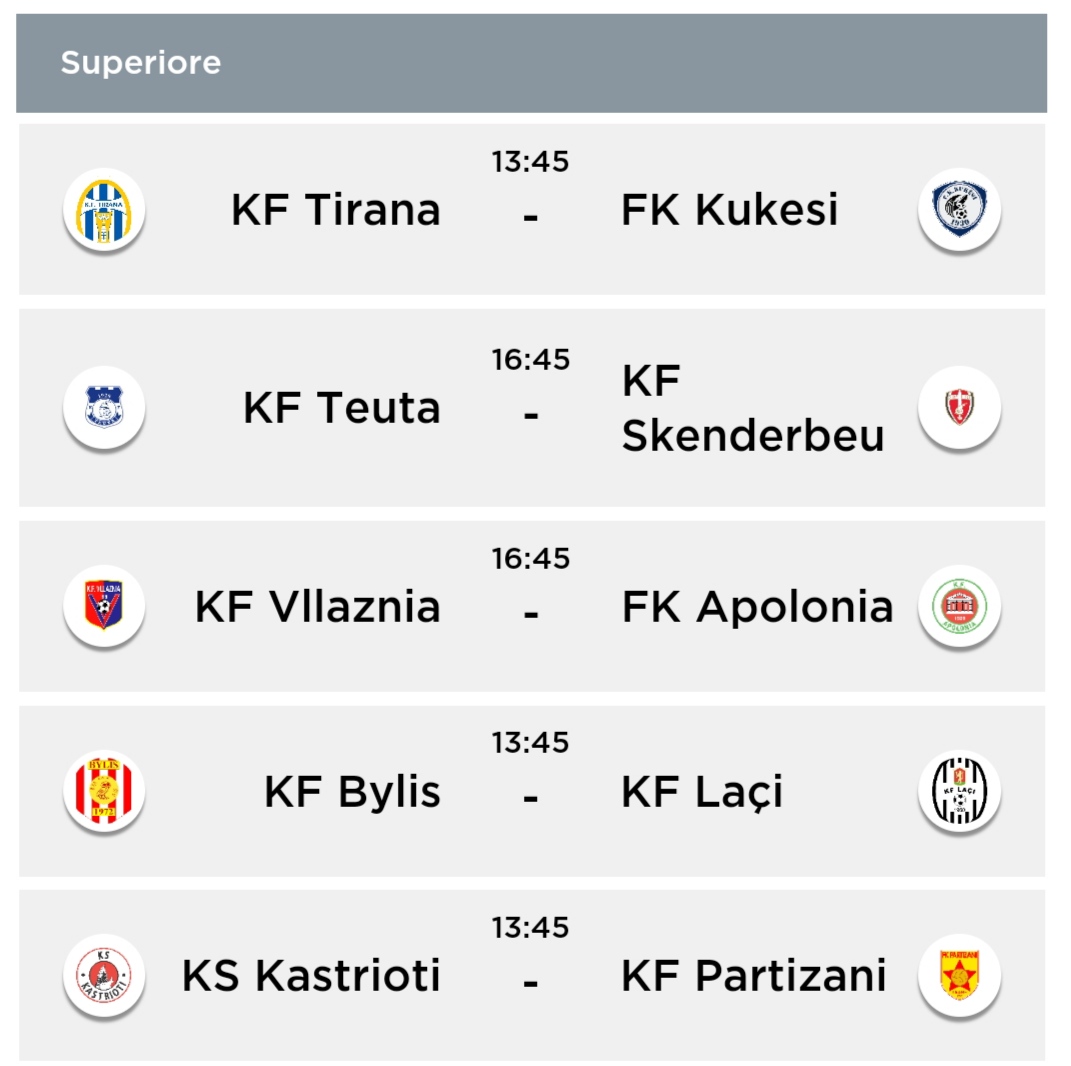The height and width of the screenshot is (1066, 1071).
Task: Open the KF Tirana team name
Action: tap(336, 210)
